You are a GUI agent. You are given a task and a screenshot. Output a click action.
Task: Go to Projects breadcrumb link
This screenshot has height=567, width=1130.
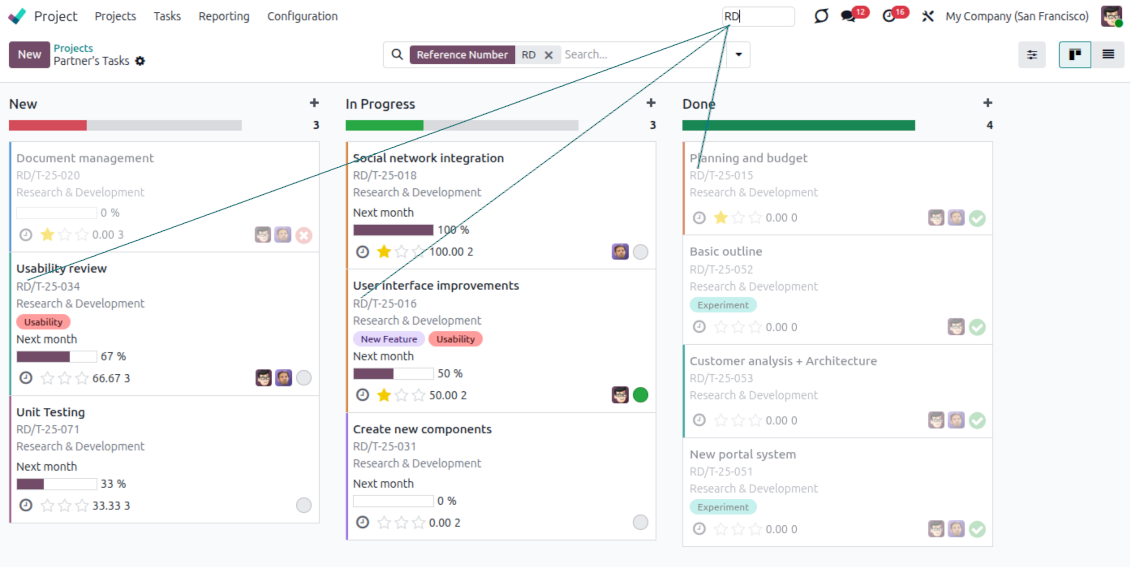coord(73,48)
